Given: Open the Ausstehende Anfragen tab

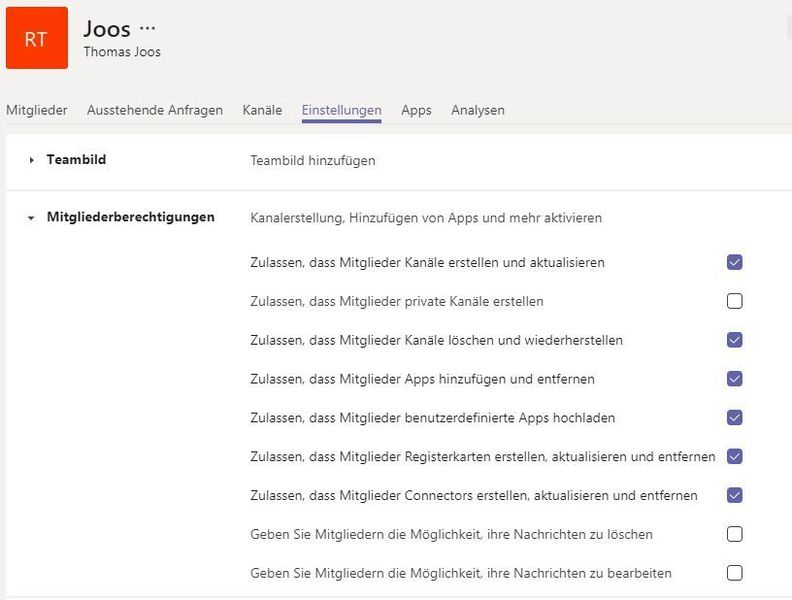Looking at the screenshot, I should (x=155, y=110).
